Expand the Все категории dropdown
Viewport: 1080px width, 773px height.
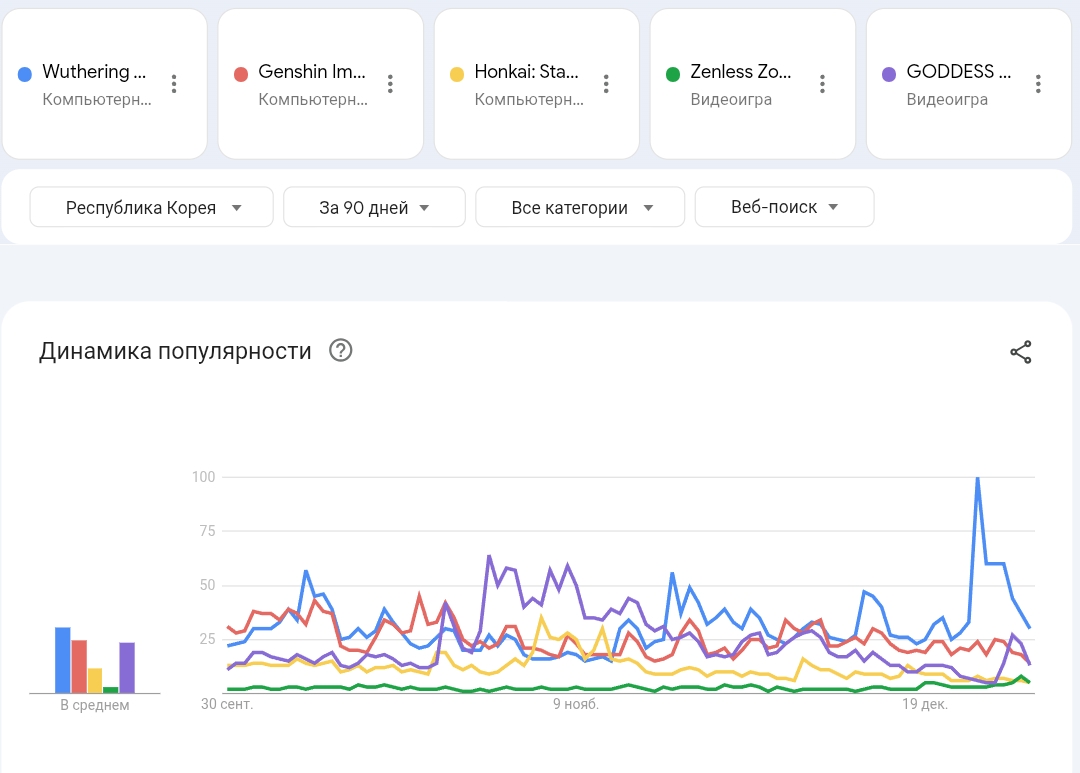[x=580, y=208]
